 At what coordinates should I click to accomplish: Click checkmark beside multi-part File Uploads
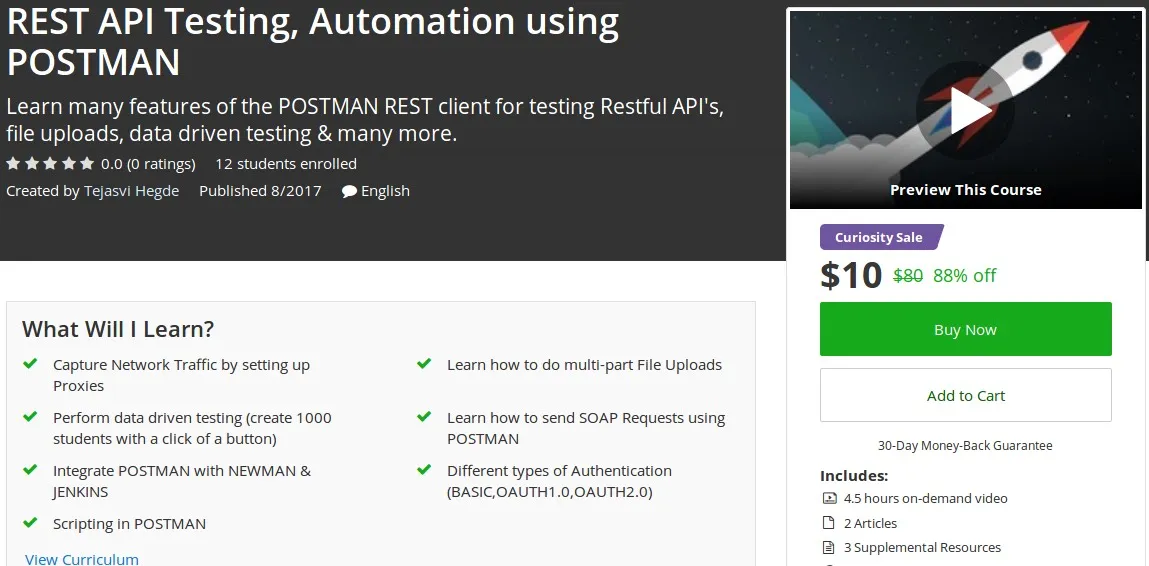(424, 364)
